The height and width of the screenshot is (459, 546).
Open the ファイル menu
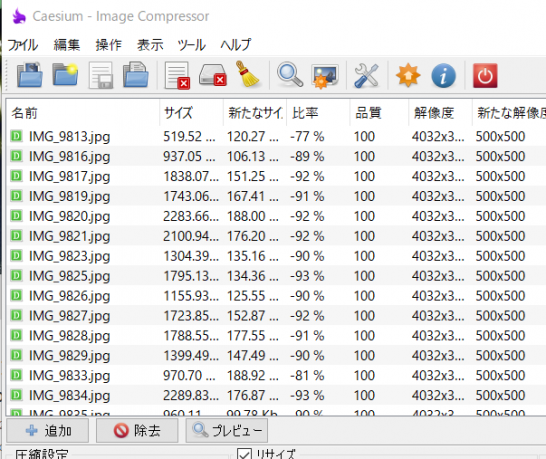23,45
